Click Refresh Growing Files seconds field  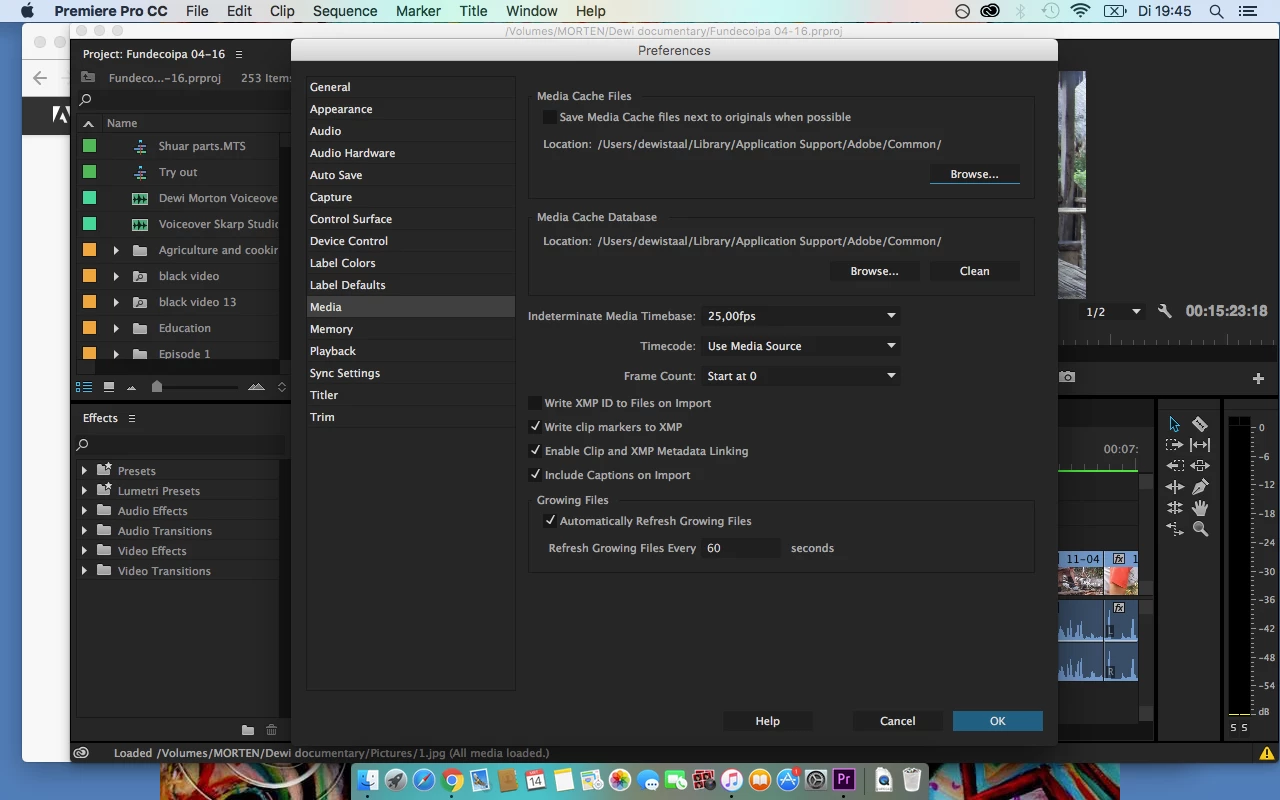pyautogui.click(x=741, y=548)
